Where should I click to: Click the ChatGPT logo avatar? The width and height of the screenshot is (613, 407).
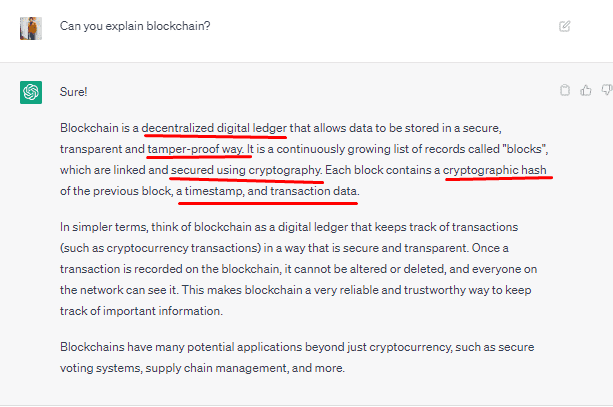[x=31, y=92]
